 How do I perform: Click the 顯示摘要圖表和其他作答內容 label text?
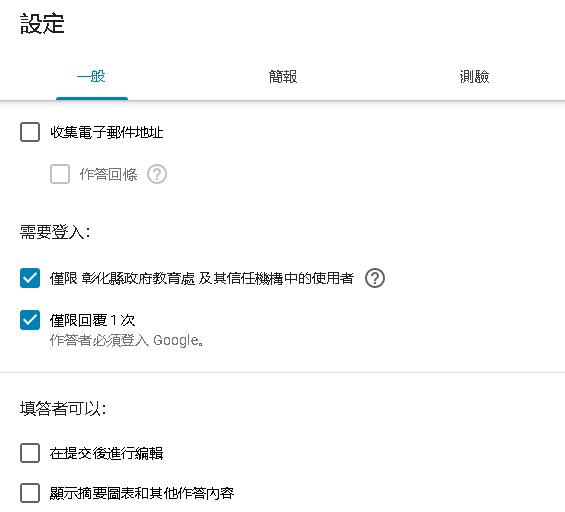point(142,493)
